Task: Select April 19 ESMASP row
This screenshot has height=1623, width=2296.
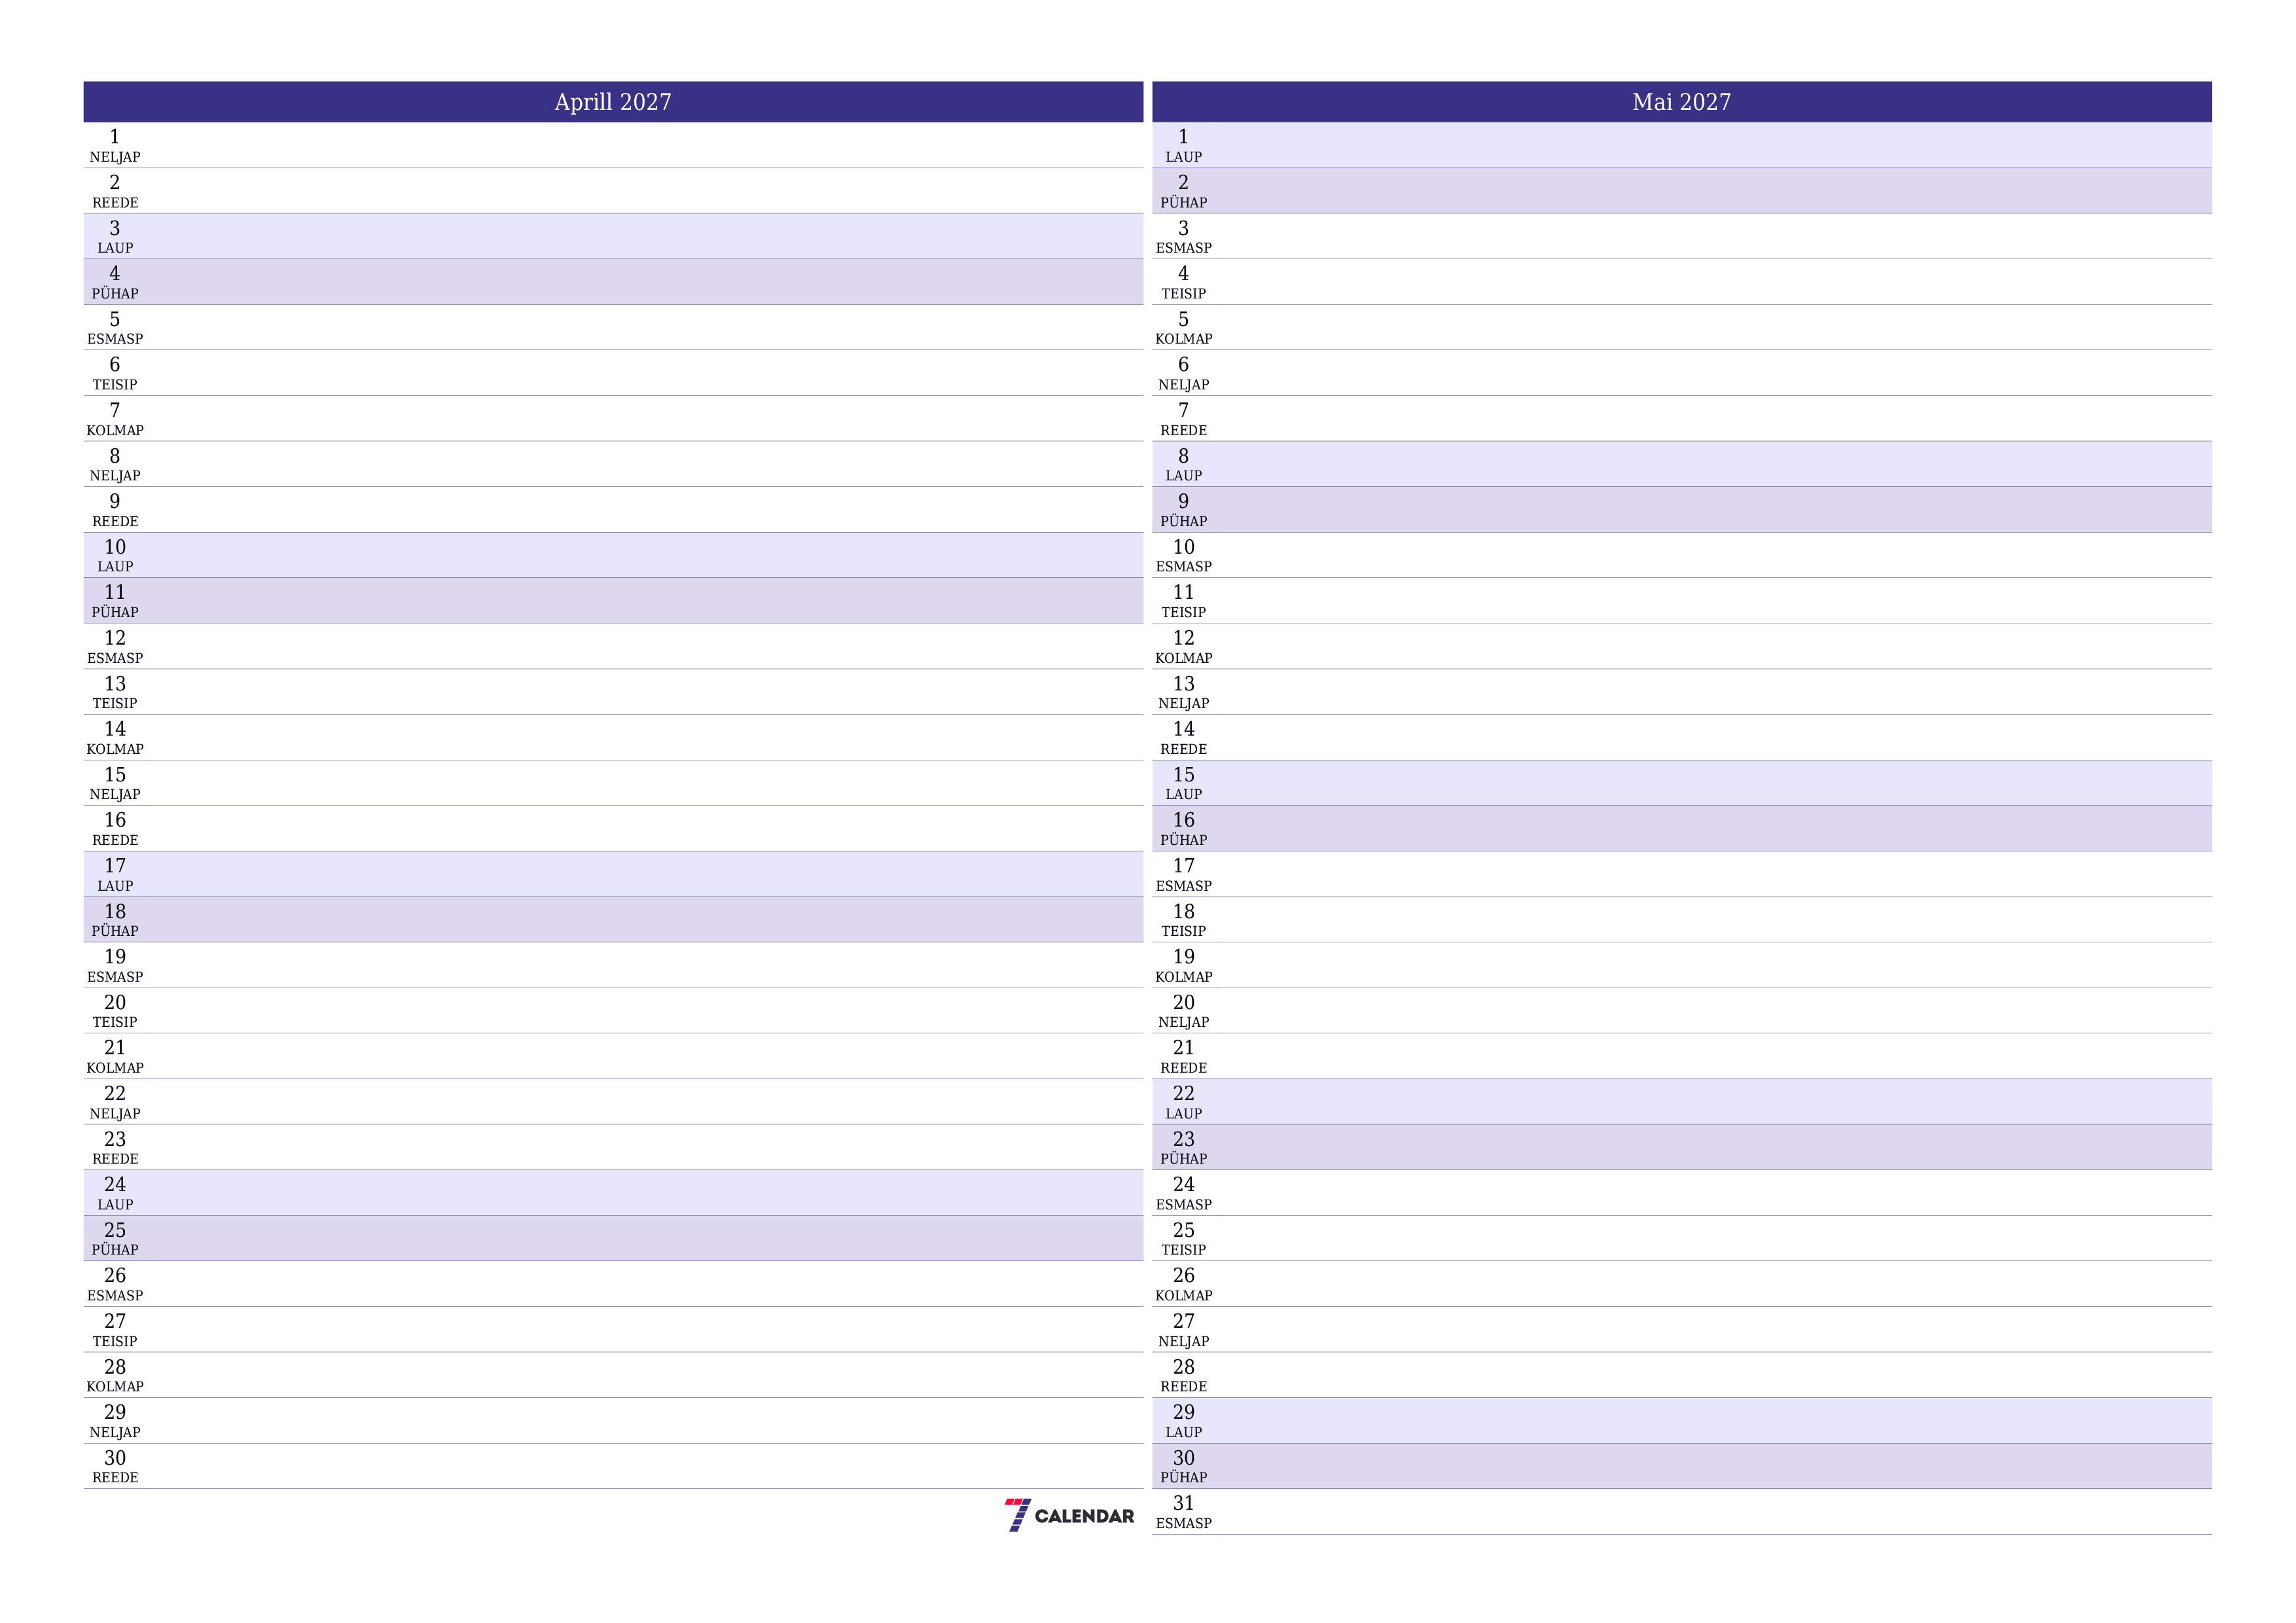Action: (x=613, y=965)
